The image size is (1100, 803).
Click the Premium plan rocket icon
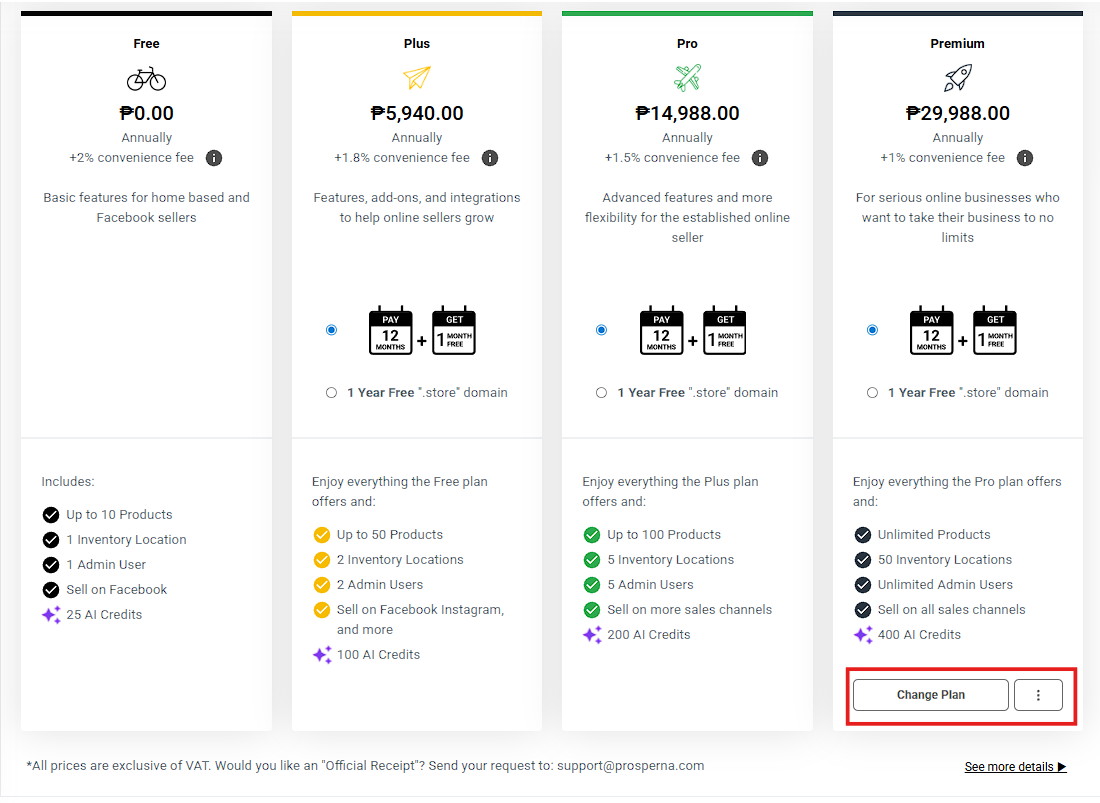(x=957, y=78)
